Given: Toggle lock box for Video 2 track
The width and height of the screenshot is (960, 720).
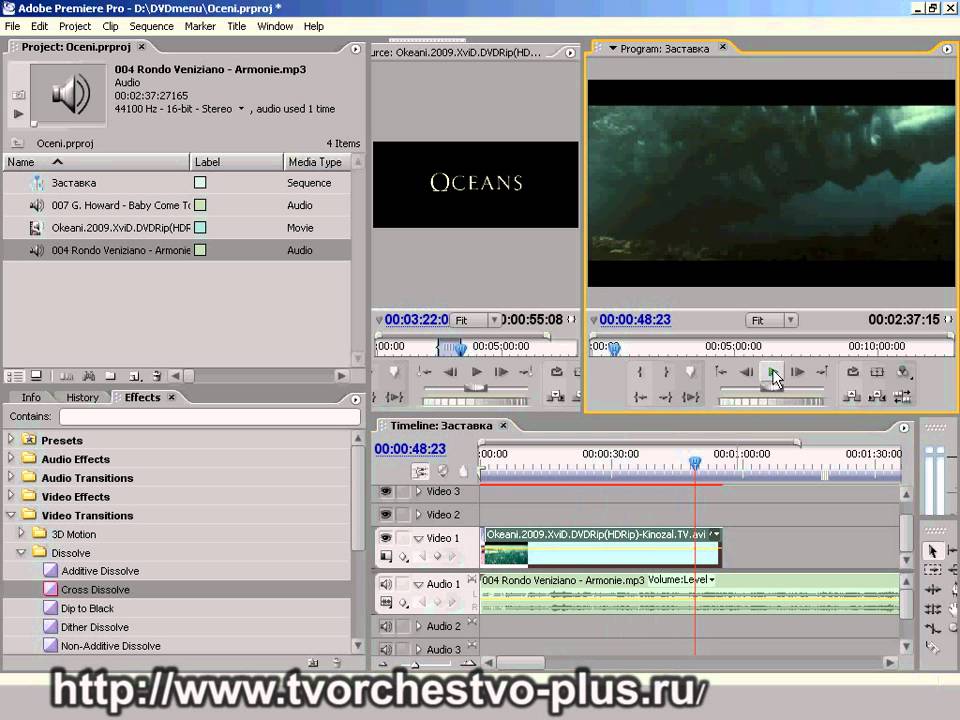Looking at the screenshot, I should 403,515.
